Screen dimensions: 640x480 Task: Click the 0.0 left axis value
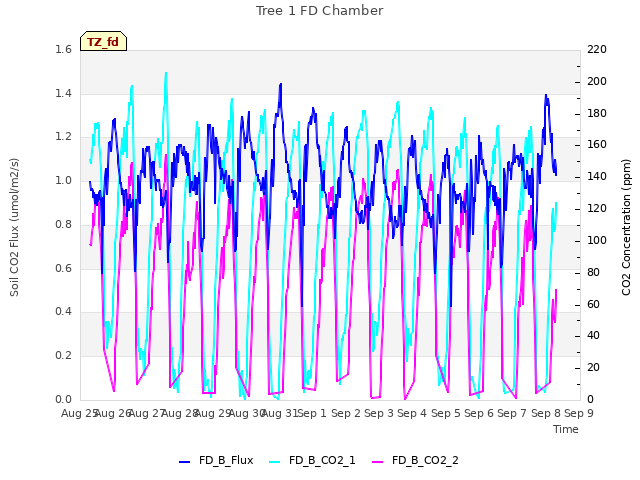tap(63, 399)
